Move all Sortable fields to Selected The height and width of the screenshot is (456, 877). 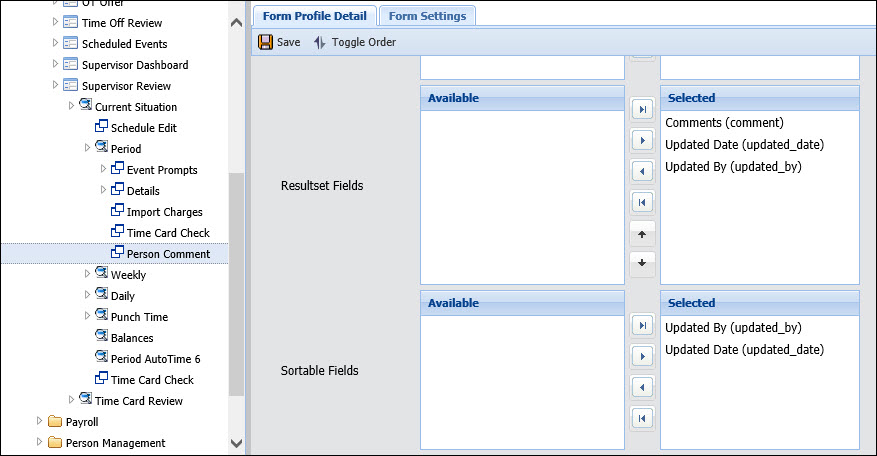click(643, 325)
